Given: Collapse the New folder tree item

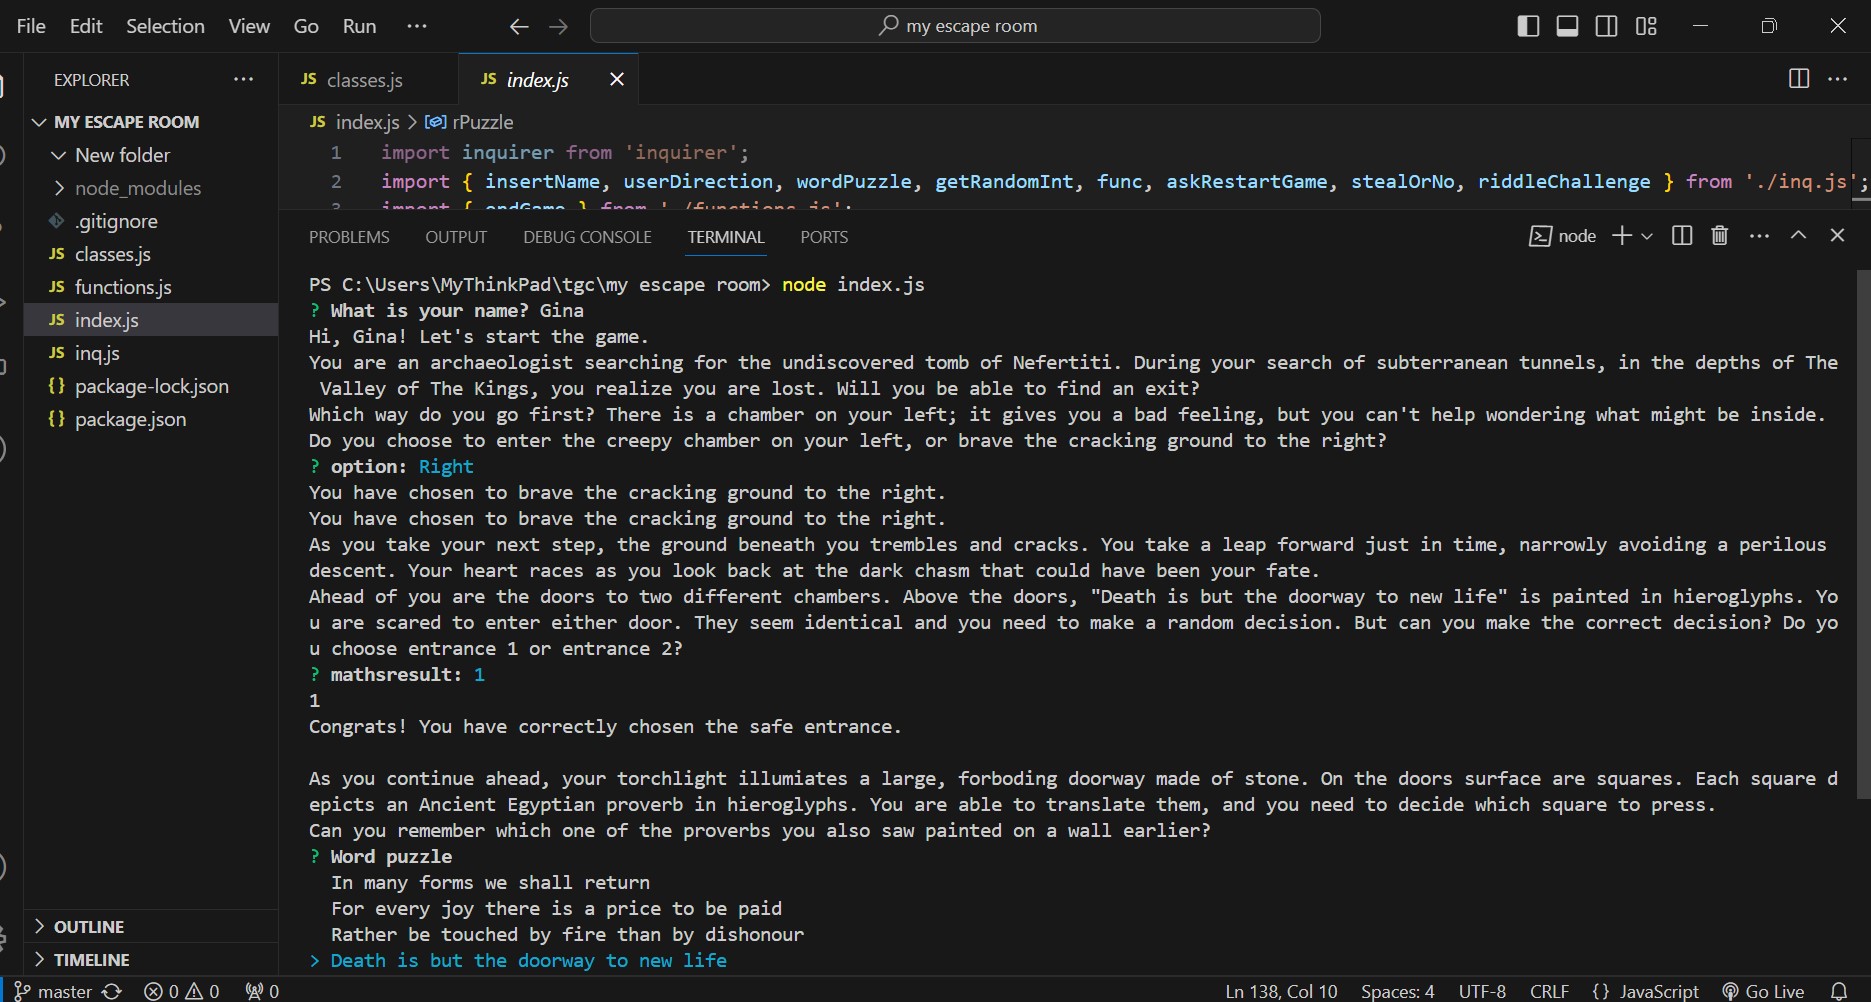Looking at the screenshot, I should (150, 155).
